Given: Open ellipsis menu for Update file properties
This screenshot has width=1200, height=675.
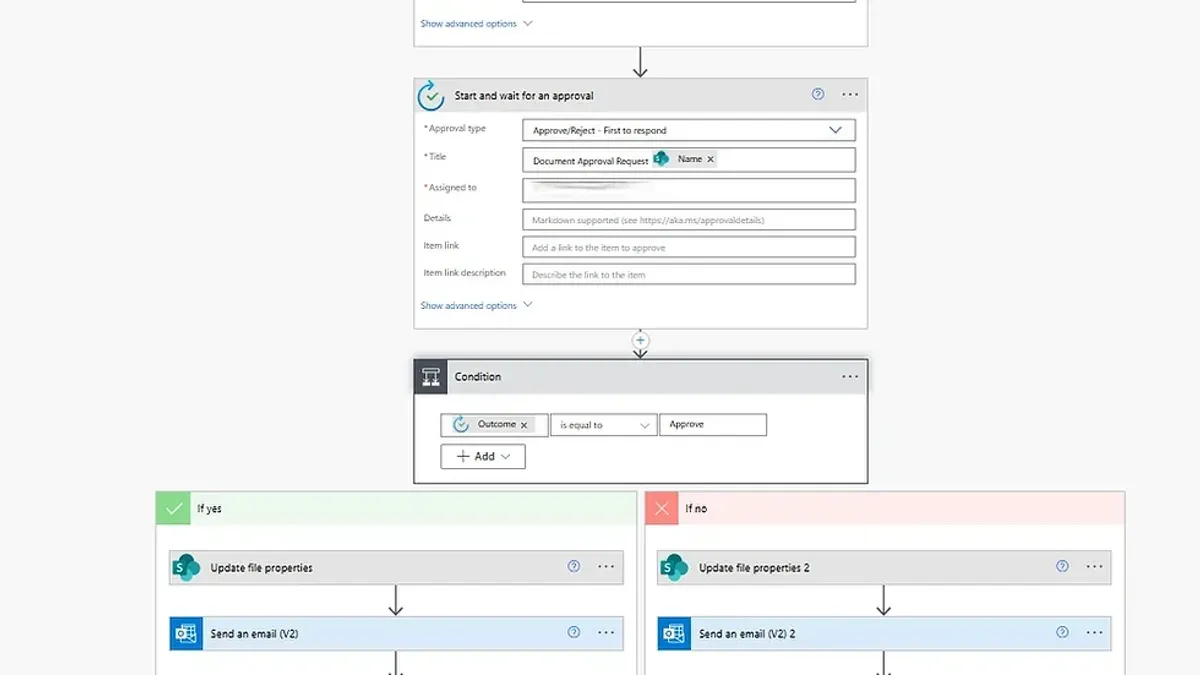Looking at the screenshot, I should (606, 566).
